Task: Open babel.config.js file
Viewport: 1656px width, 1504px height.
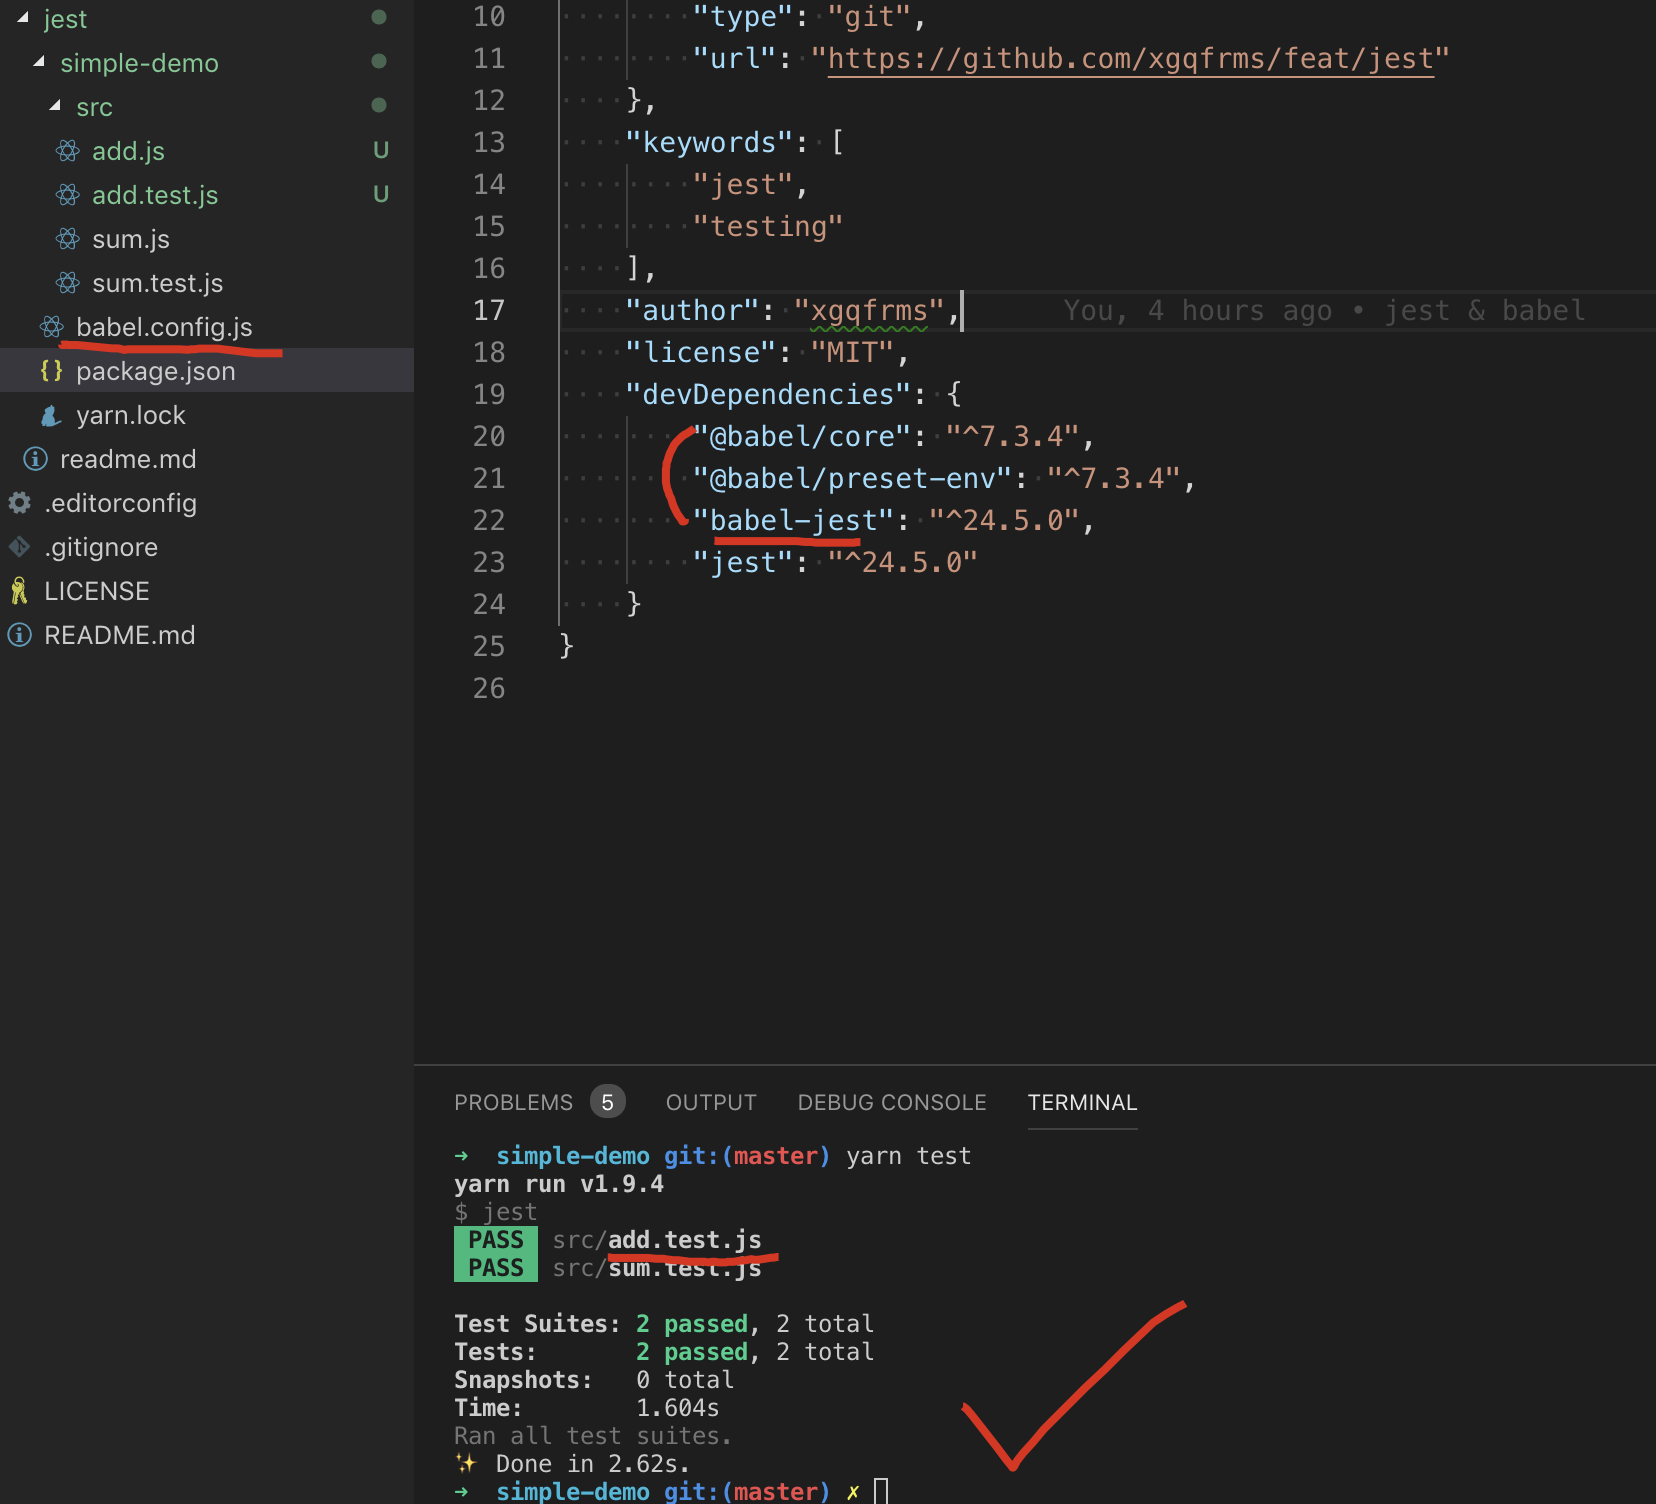Action: point(164,327)
